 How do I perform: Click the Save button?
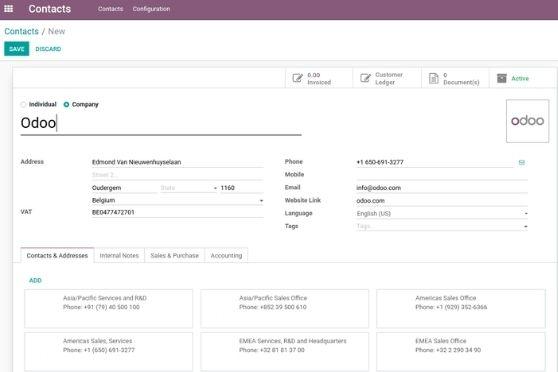pos(17,49)
